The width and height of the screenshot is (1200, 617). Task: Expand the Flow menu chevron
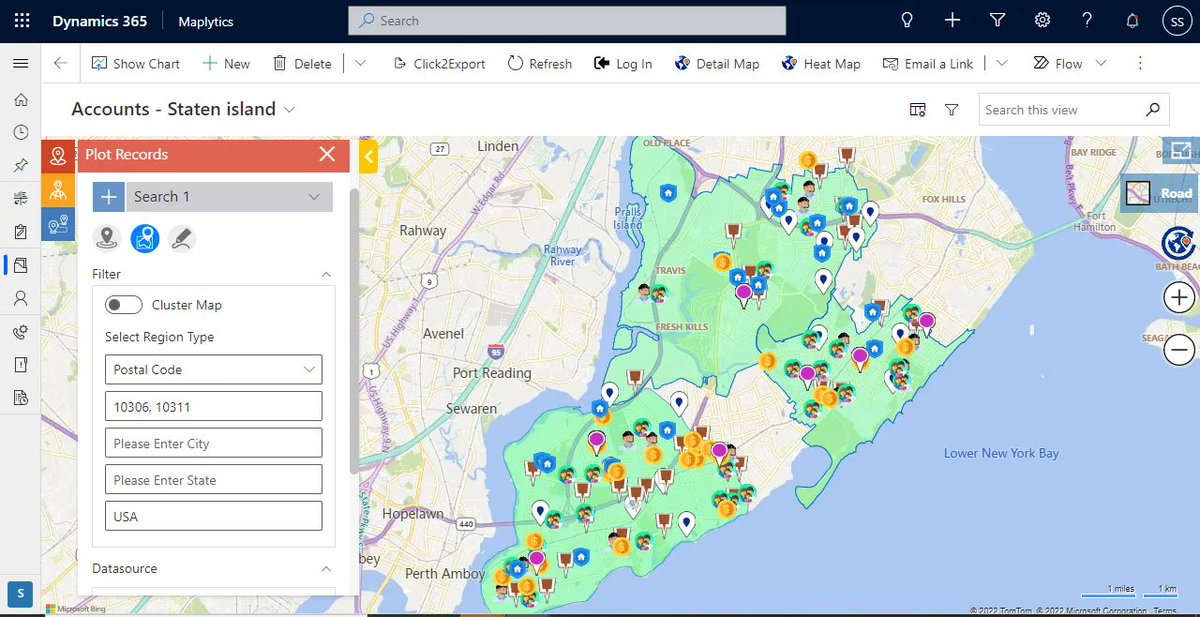[1101, 63]
